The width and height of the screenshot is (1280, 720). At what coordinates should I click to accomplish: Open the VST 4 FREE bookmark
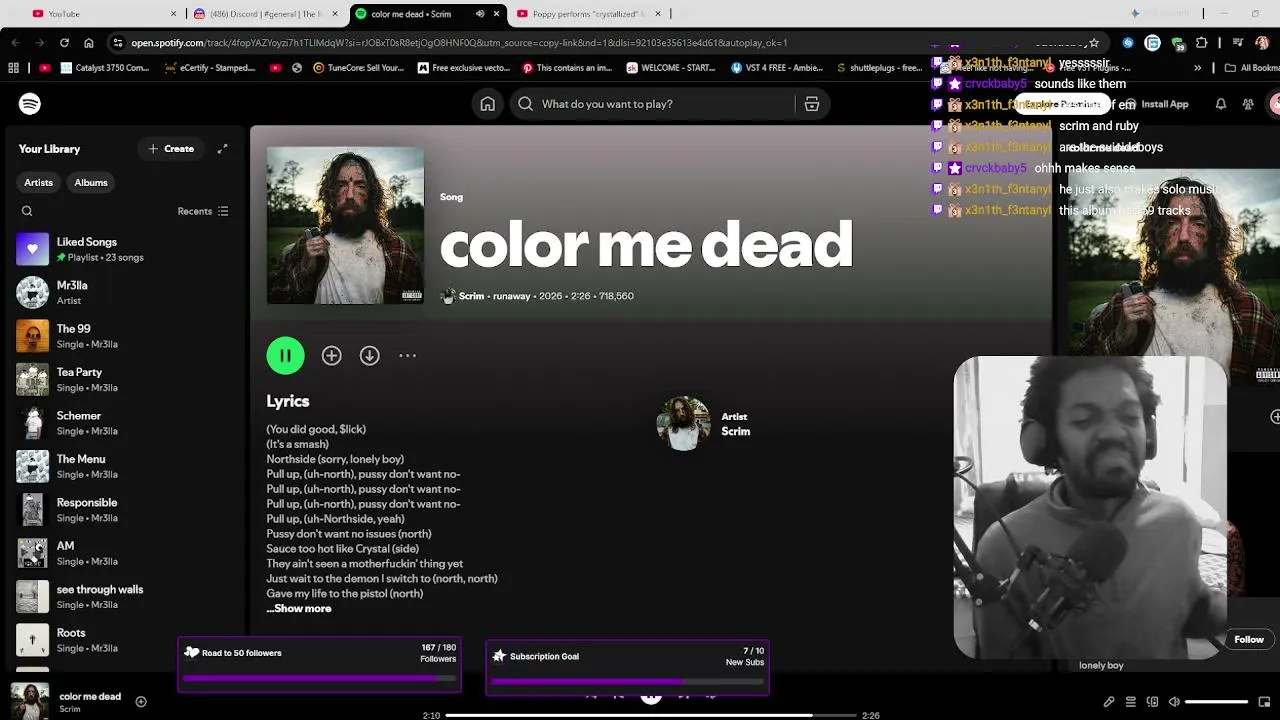777,68
